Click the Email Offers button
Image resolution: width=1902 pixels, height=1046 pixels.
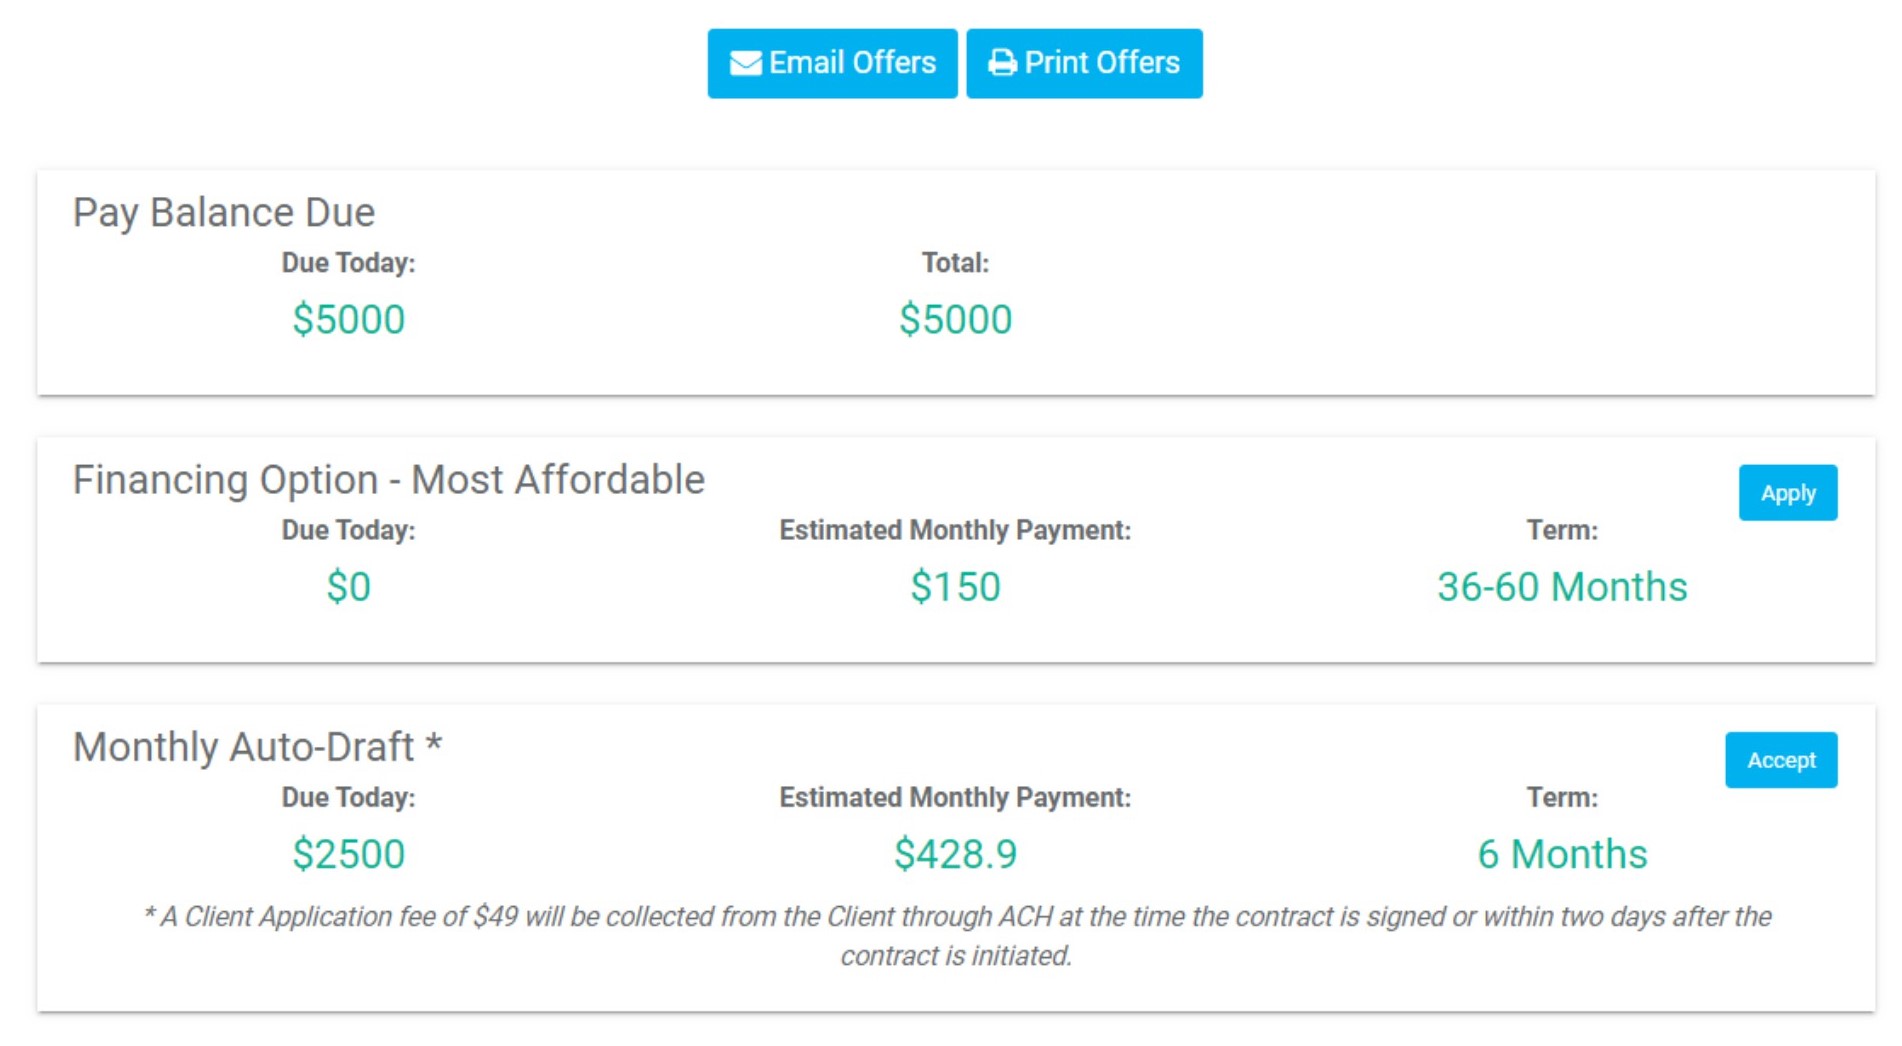832,63
